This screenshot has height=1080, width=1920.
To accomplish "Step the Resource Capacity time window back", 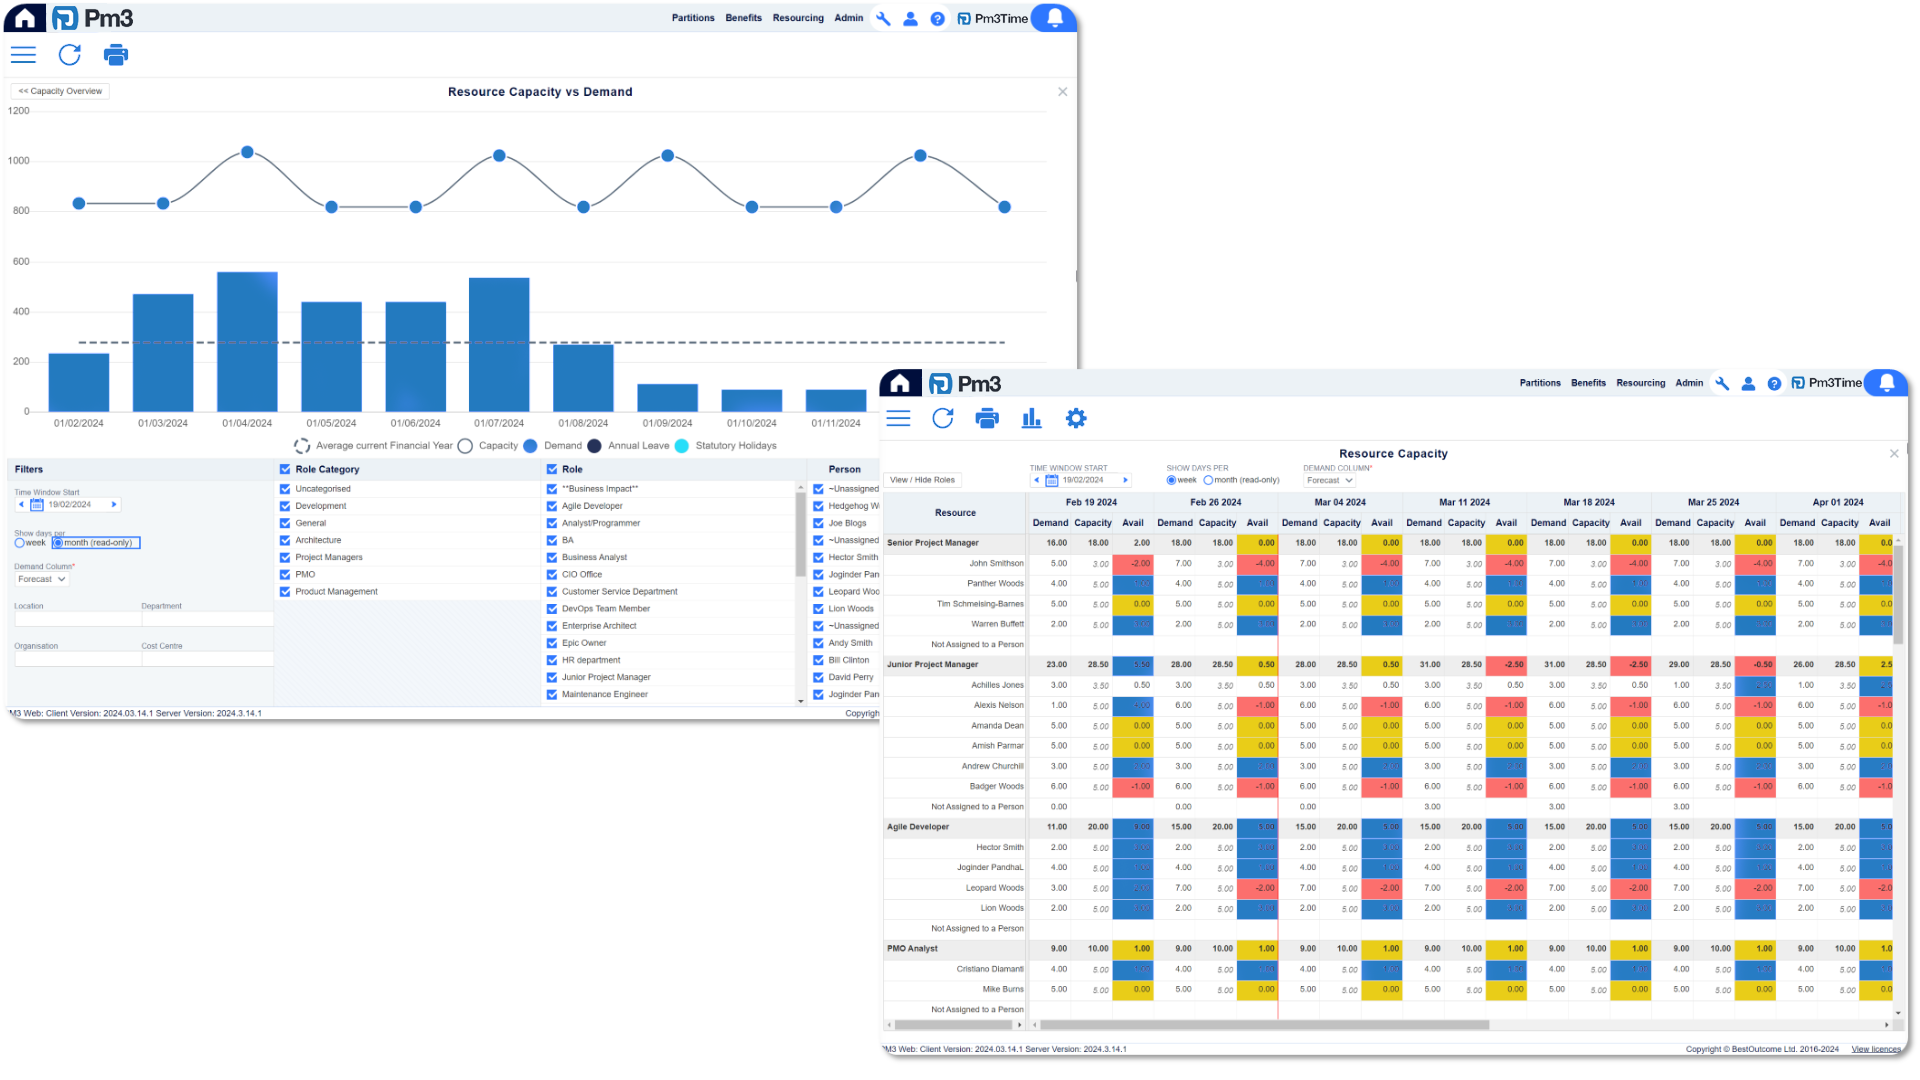I will (1037, 480).
